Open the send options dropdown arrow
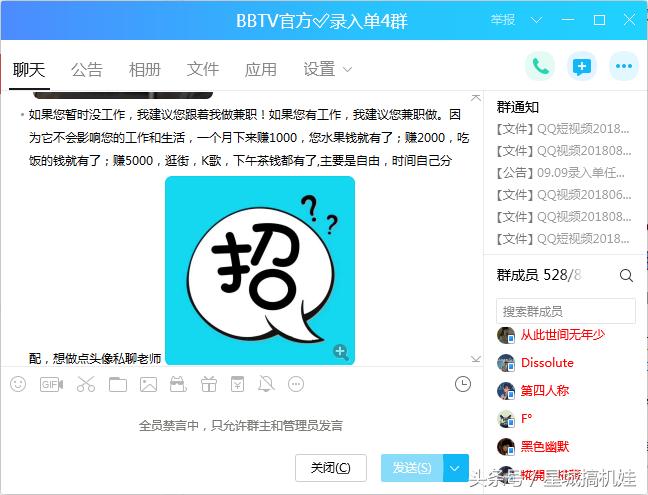 tap(455, 468)
